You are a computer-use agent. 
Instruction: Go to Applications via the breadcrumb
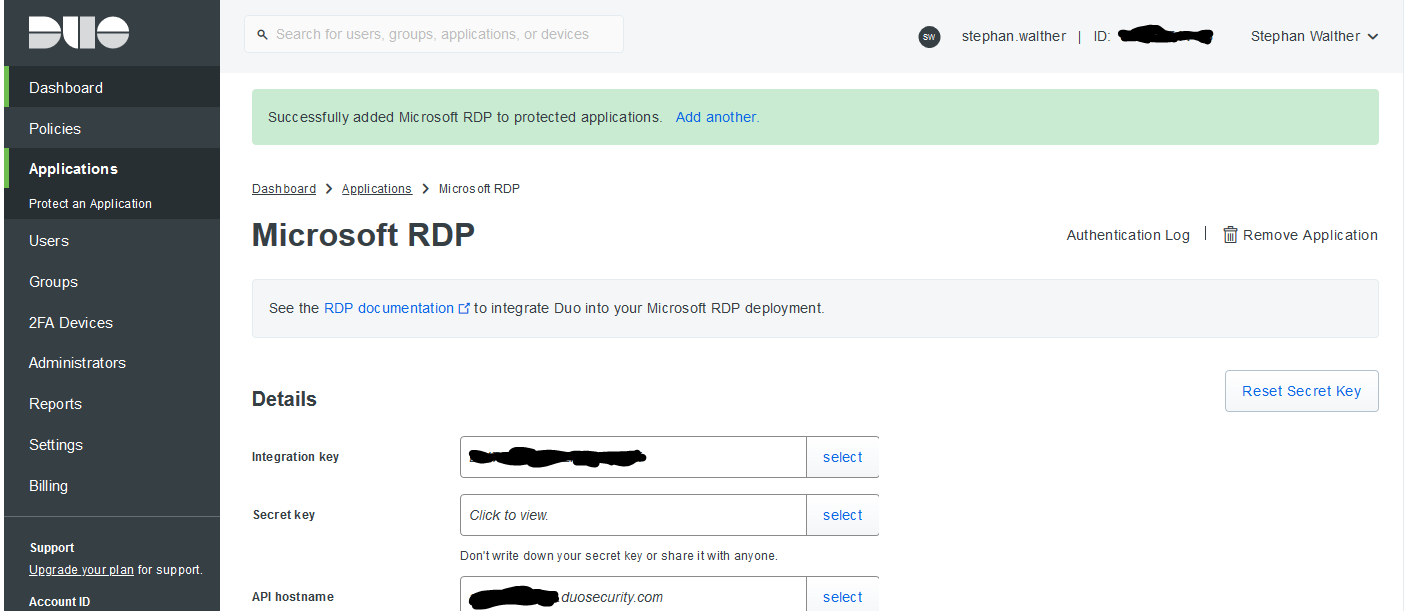coord(377,189)
